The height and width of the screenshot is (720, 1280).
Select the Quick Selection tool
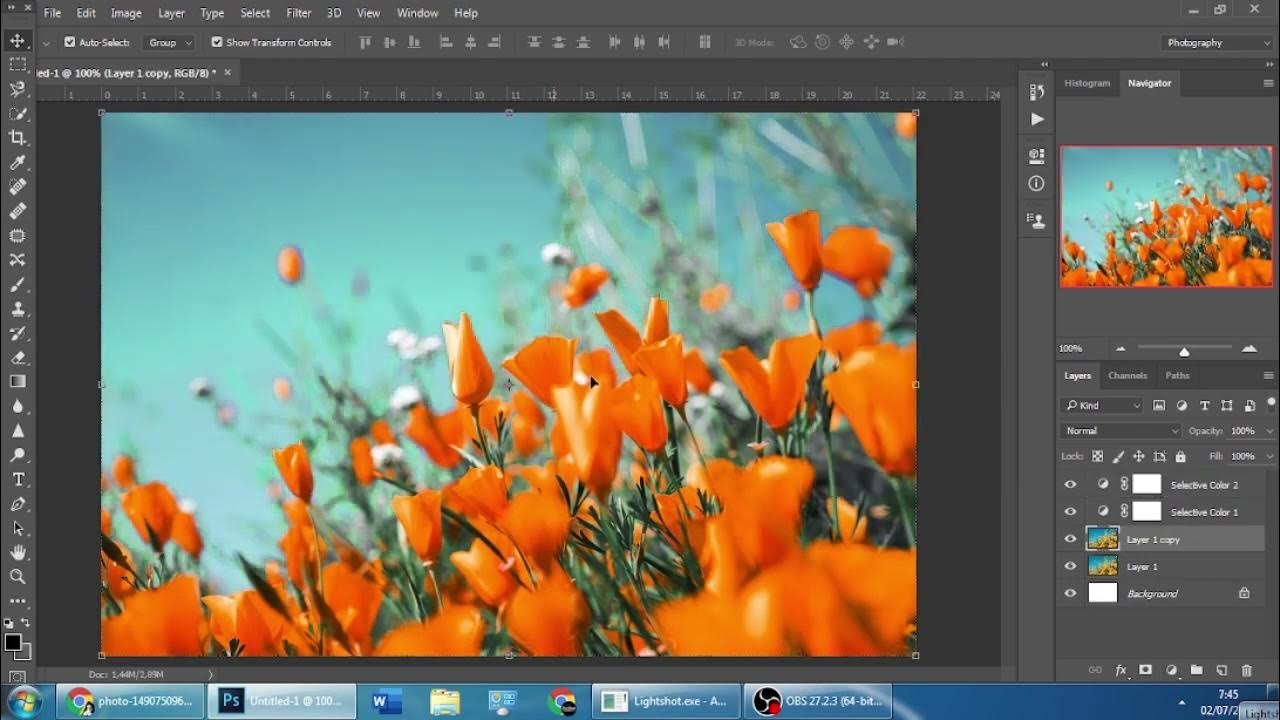pos(17,114)
